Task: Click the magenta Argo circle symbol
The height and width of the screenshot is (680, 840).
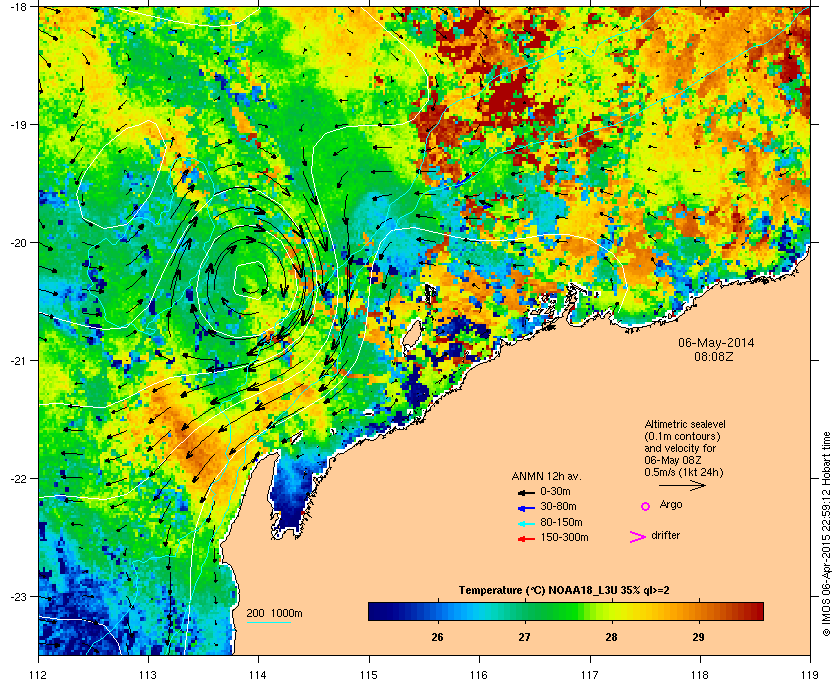Action: [646, 506]
